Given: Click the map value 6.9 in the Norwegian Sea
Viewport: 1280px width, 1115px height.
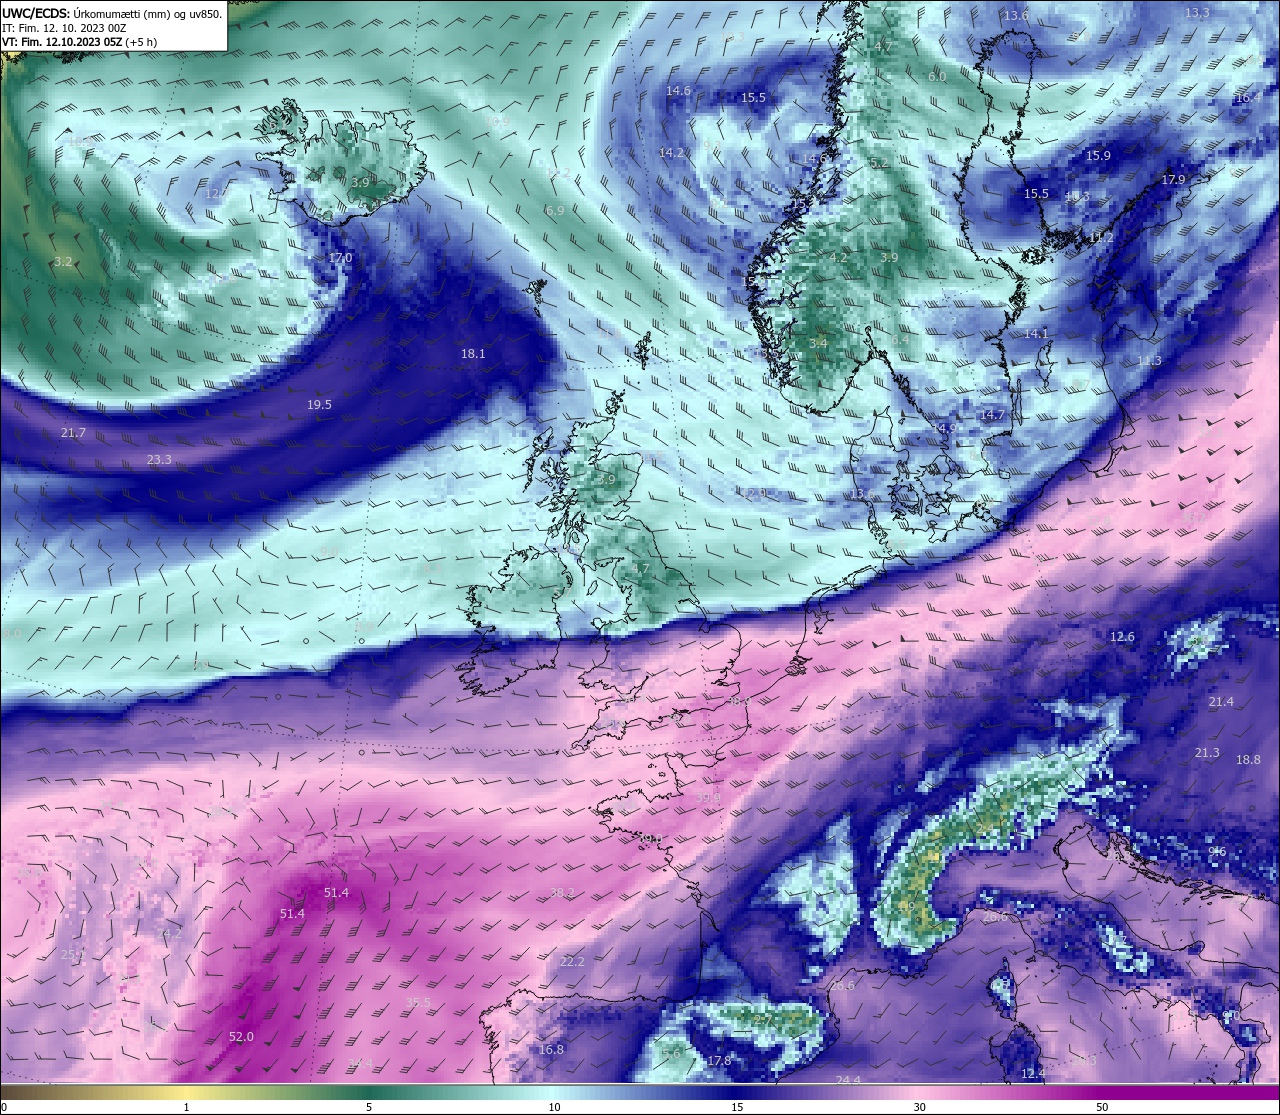Looking at the screenshot, I should (x=555, y=211).
